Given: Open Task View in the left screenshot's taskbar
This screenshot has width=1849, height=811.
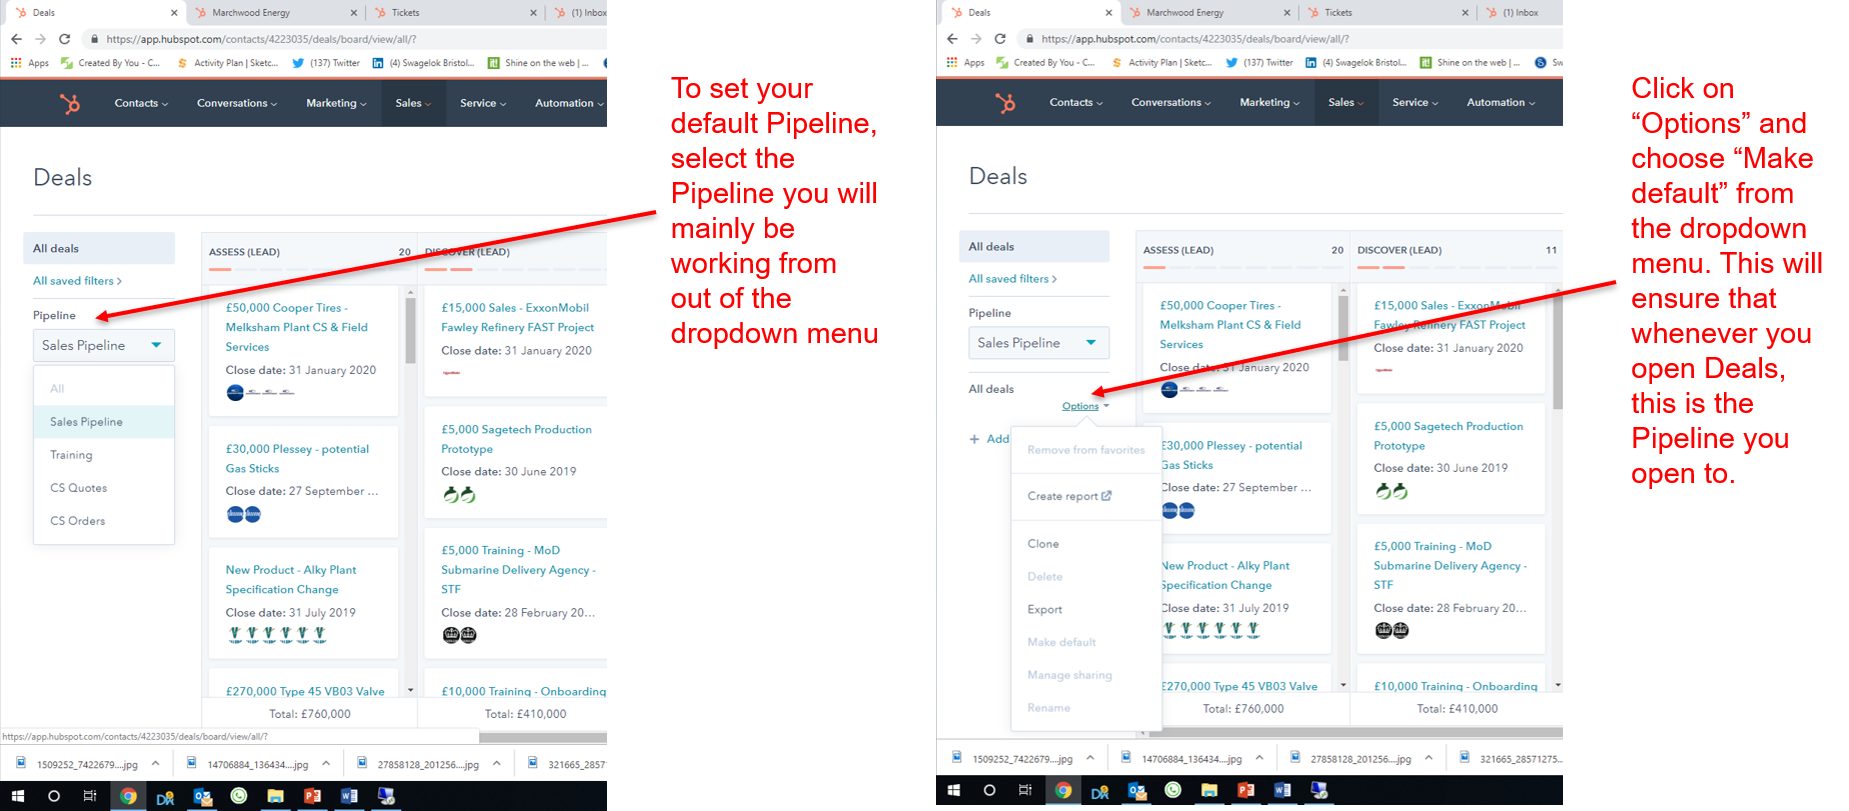Looking at the screenshot, I should click(90, 796).
